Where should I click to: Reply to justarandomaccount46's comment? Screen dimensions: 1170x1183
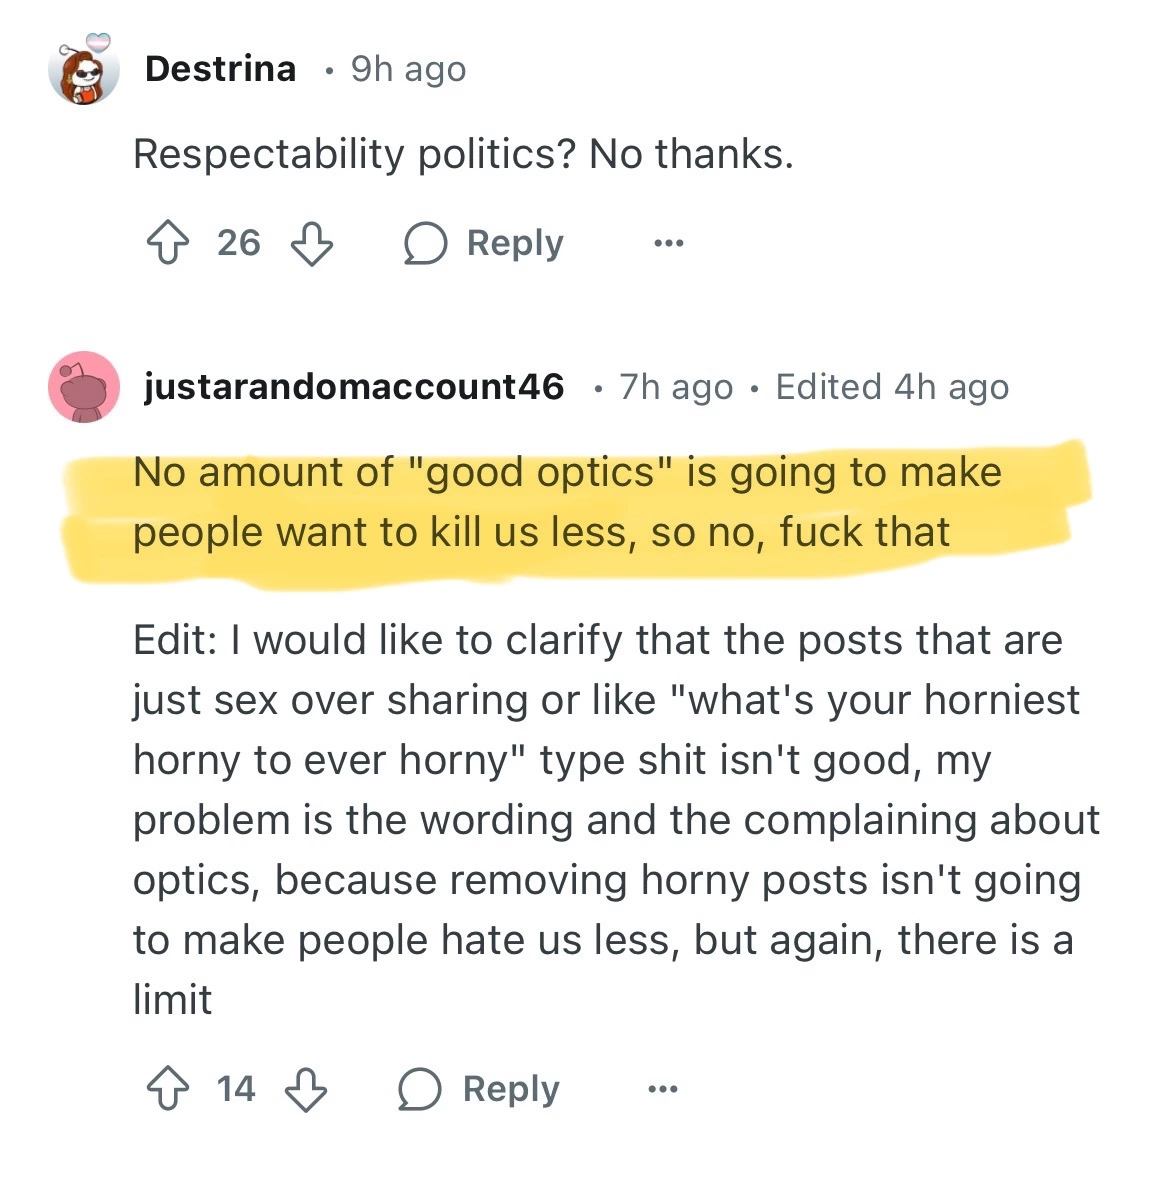click(479, 1089)
